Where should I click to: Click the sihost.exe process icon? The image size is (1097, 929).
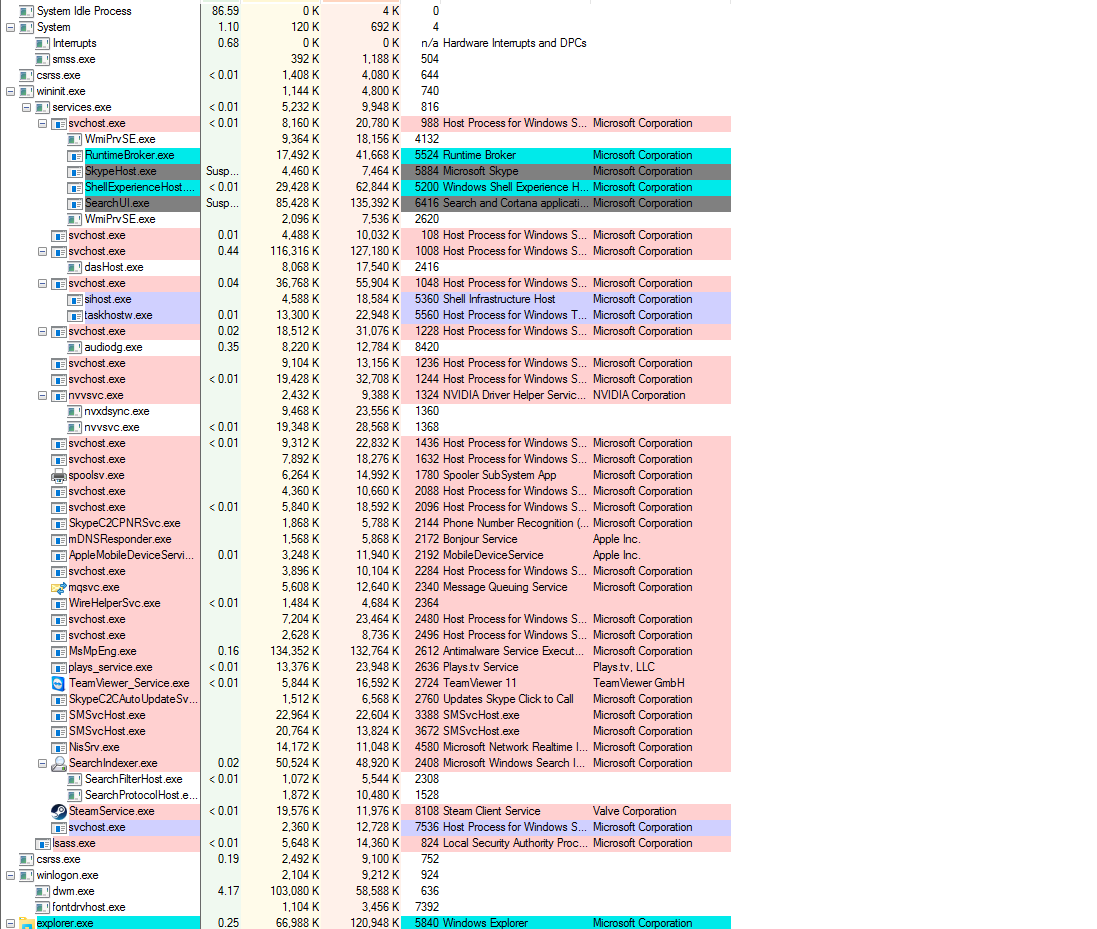(x=75, y=299)
